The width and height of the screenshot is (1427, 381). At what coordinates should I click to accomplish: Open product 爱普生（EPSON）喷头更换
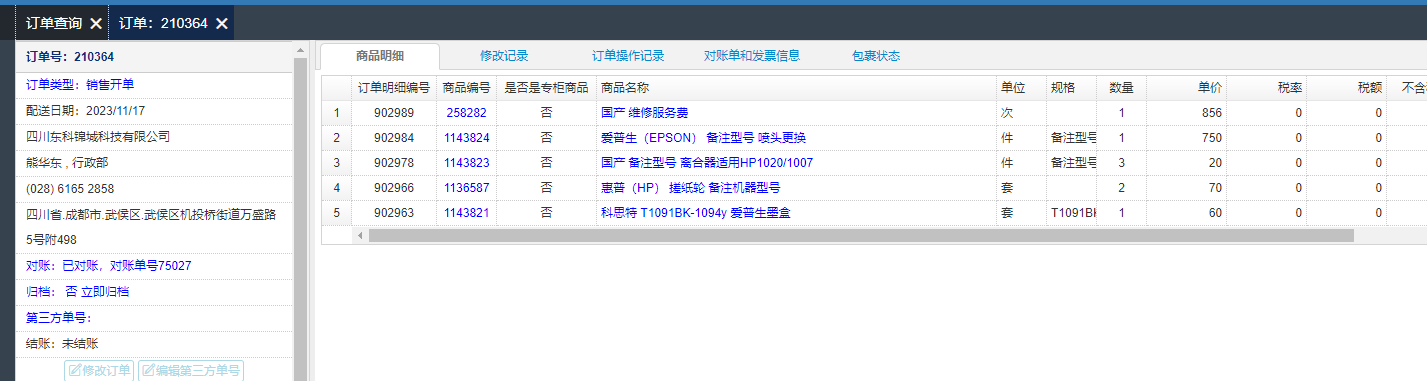coord(703,138)
